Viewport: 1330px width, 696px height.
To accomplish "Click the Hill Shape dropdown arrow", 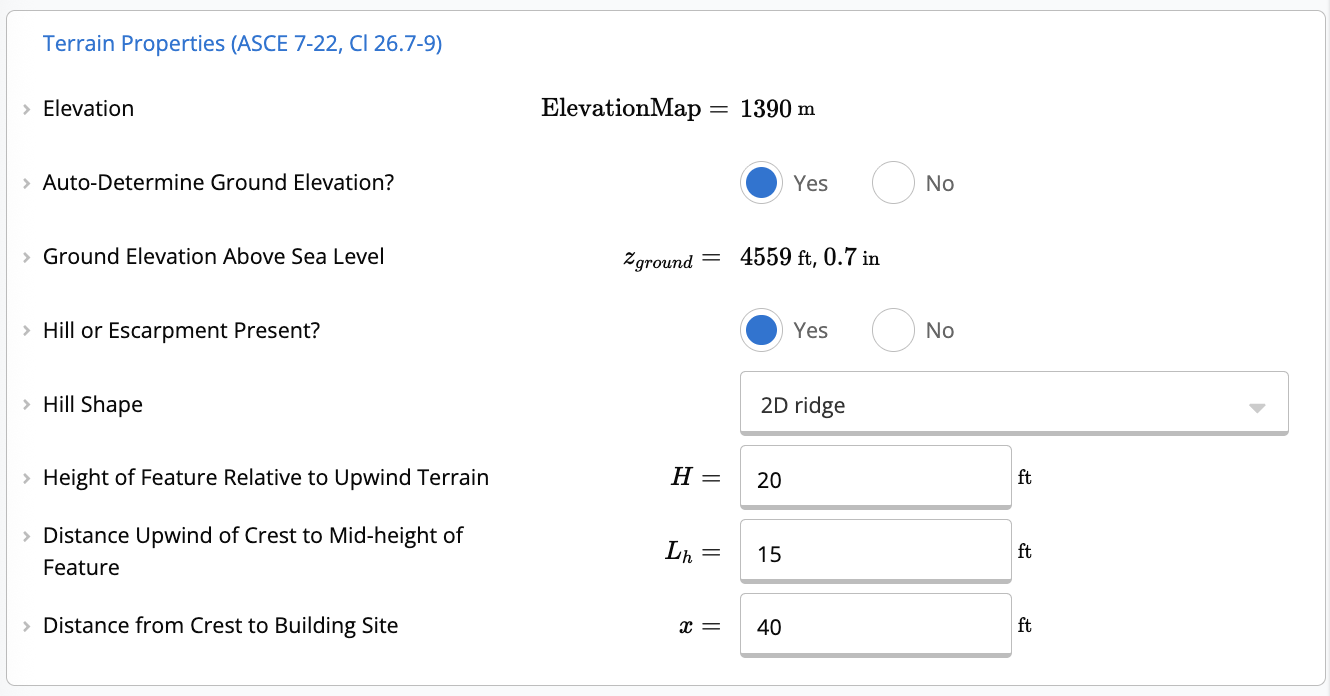I will click(x=1256, y=404).
